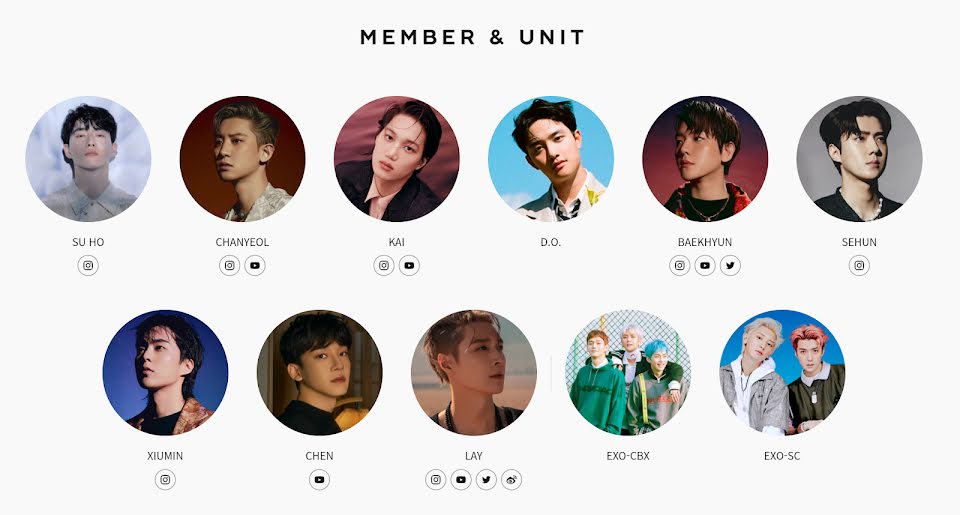Open KAI's YouTube icon

[x=409, y=266]
